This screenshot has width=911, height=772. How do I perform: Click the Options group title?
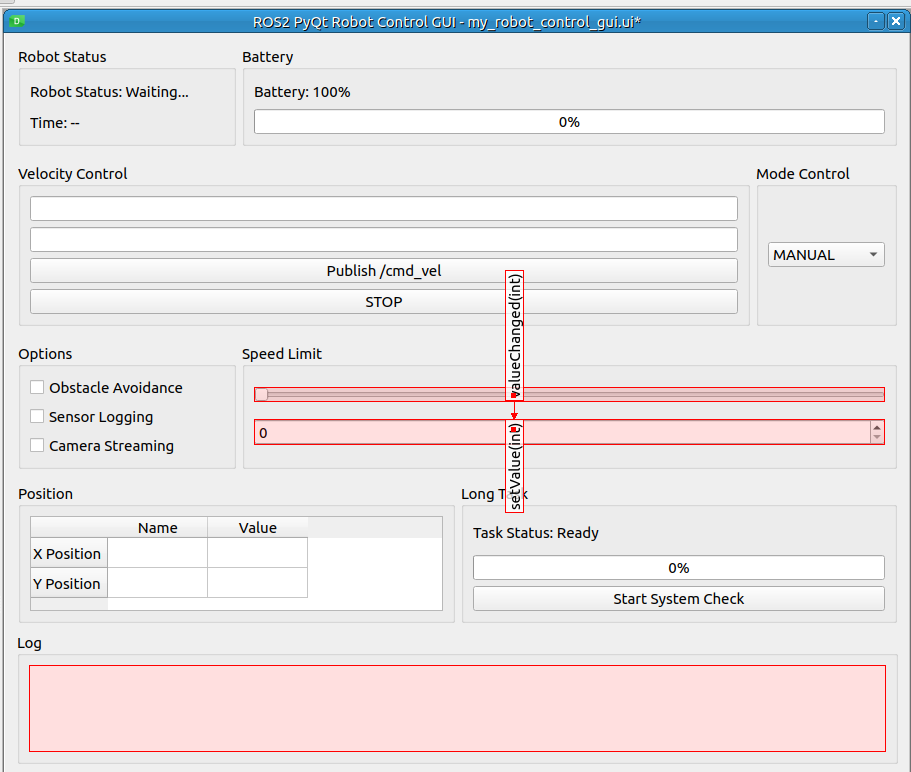(45, 354)
